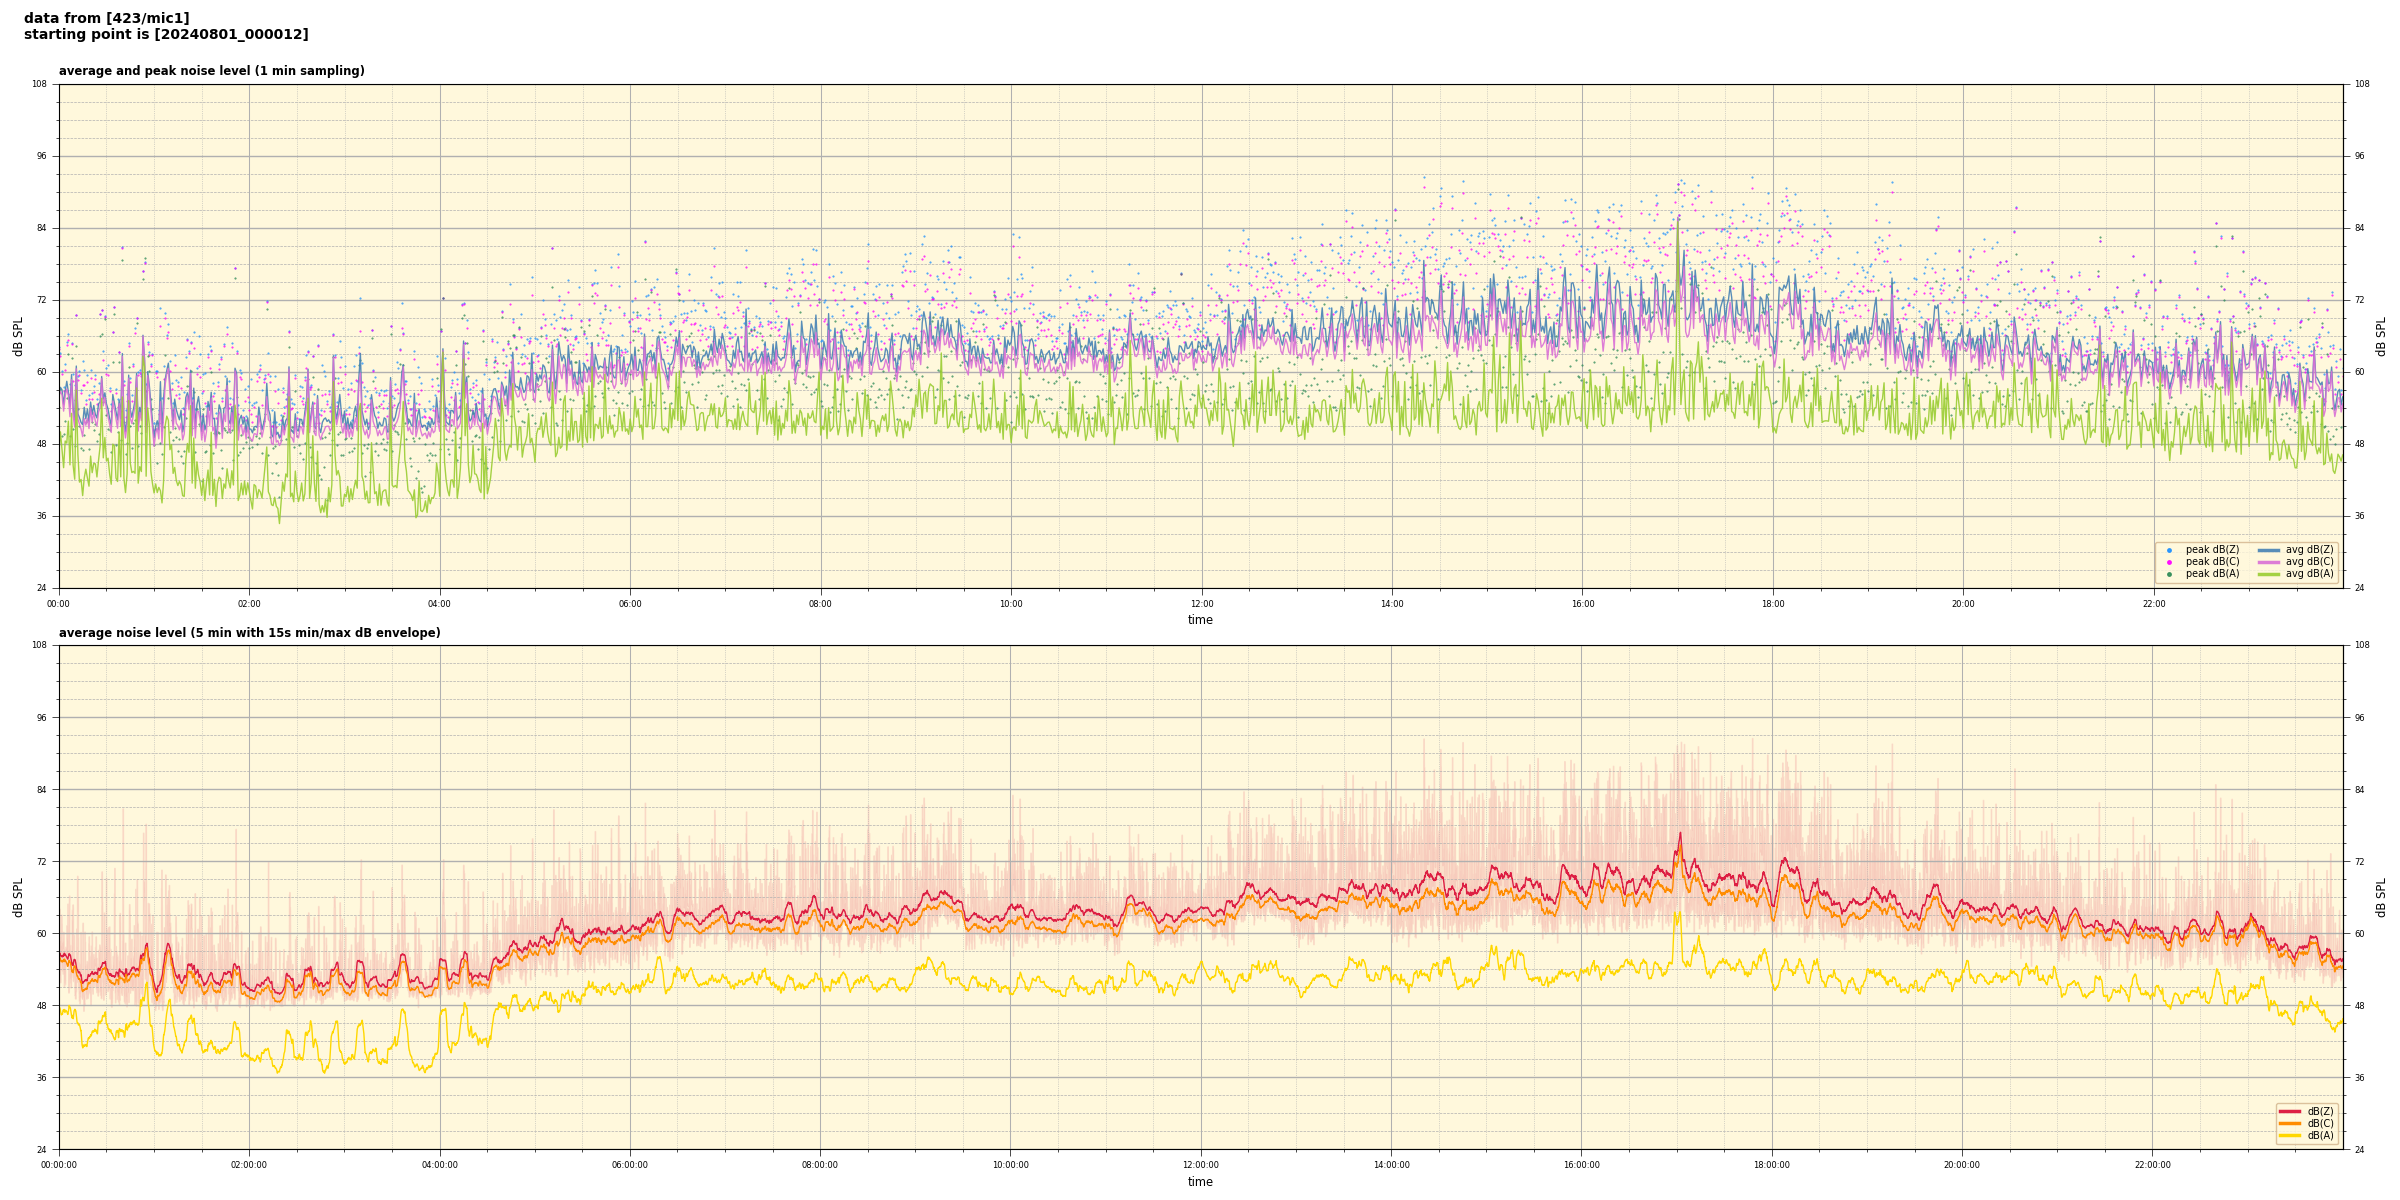Click the peak dB(A) legend marker
2400x1200 pixels.
pos(2169,574)
